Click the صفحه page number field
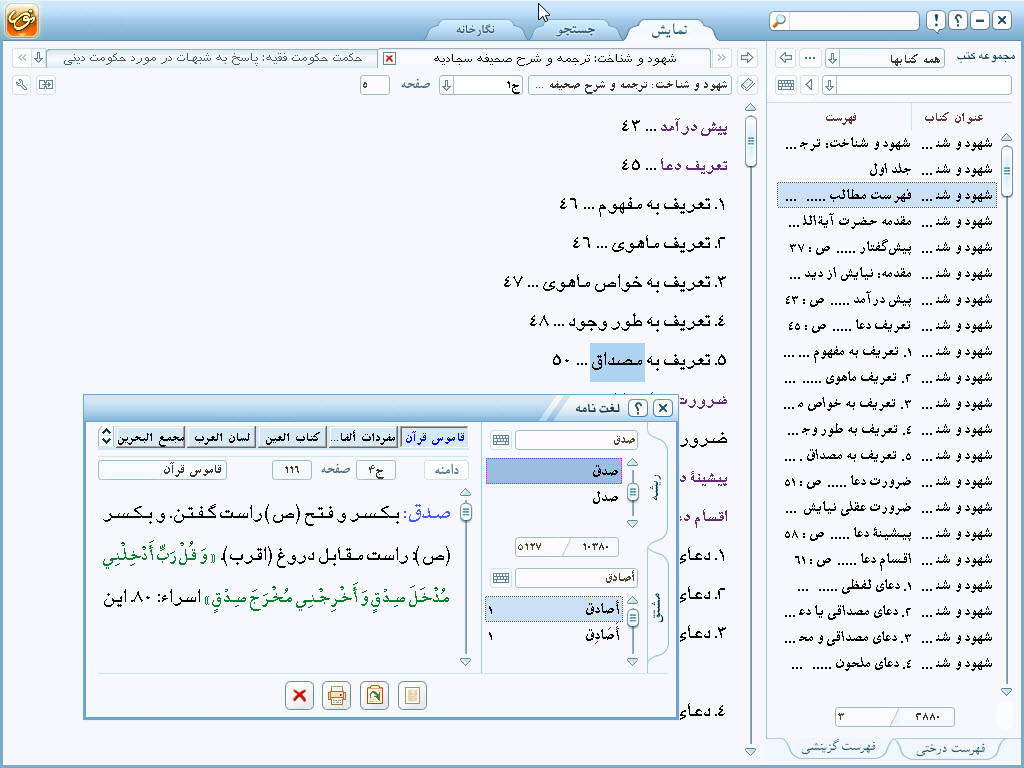The image size is (1024, 768). (x=374, y=85)
